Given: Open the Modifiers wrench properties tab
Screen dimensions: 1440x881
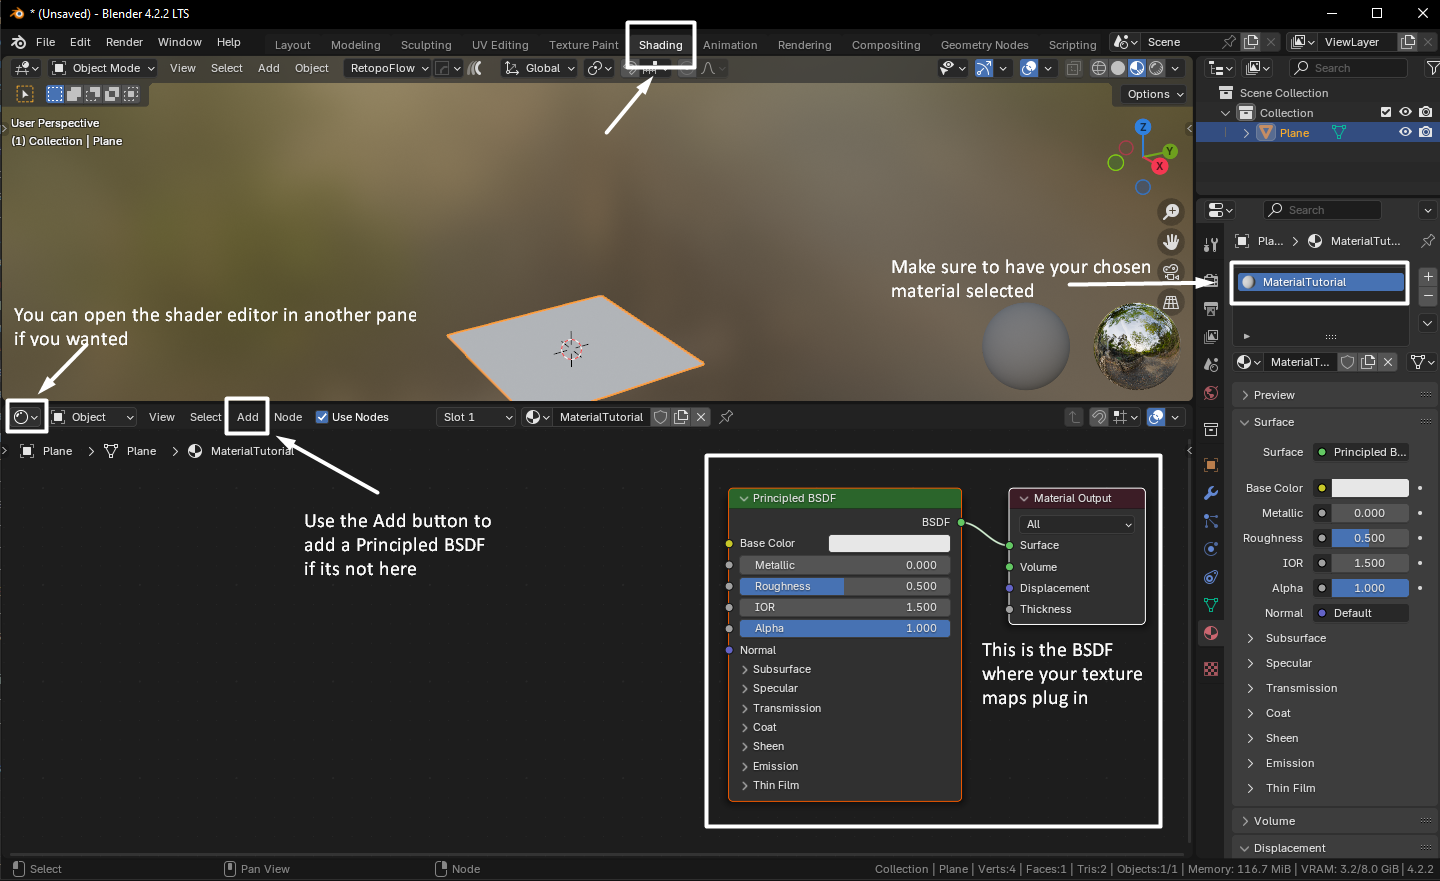Looking at the screenshot, I should tap(1211, 493).
